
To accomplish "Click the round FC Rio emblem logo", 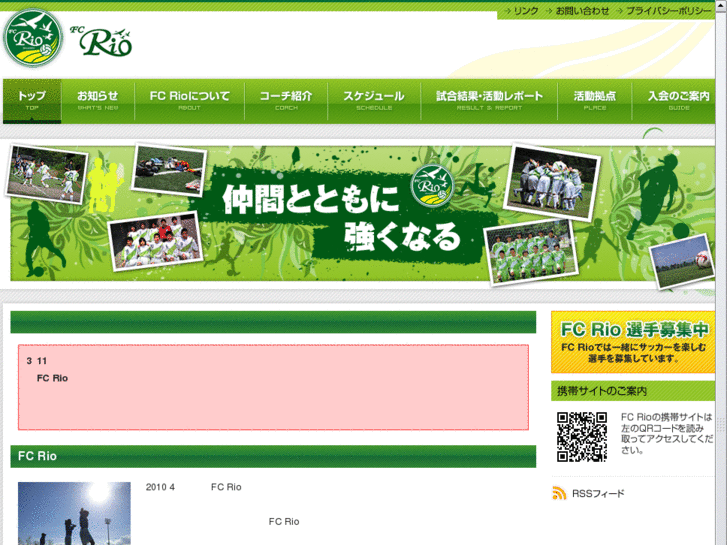I will click(x=32, y=38).
